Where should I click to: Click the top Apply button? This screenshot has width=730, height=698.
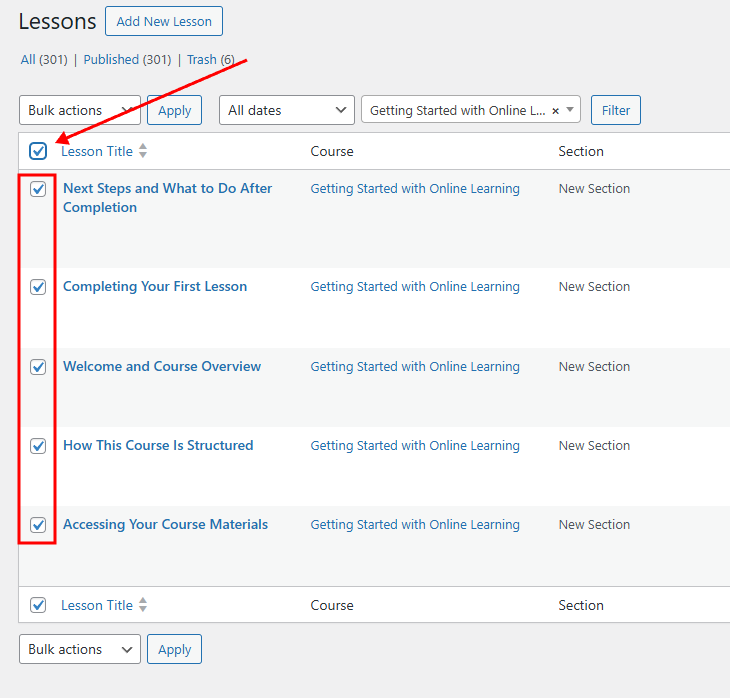point(174,110)
